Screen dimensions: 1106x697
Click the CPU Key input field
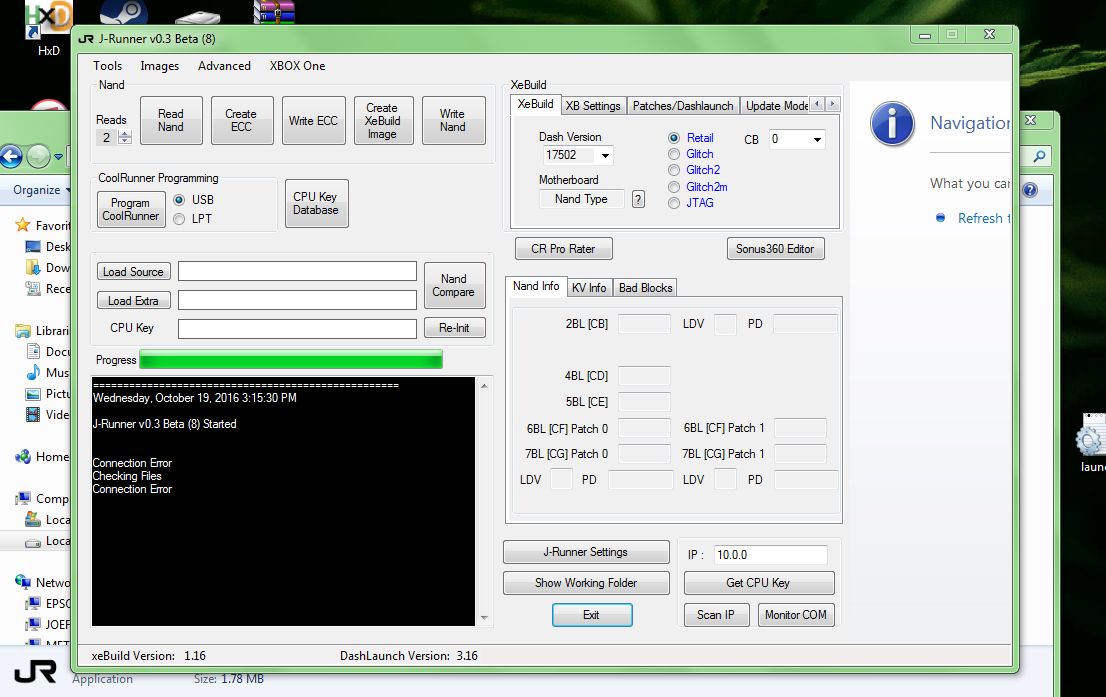pos(297,329)
